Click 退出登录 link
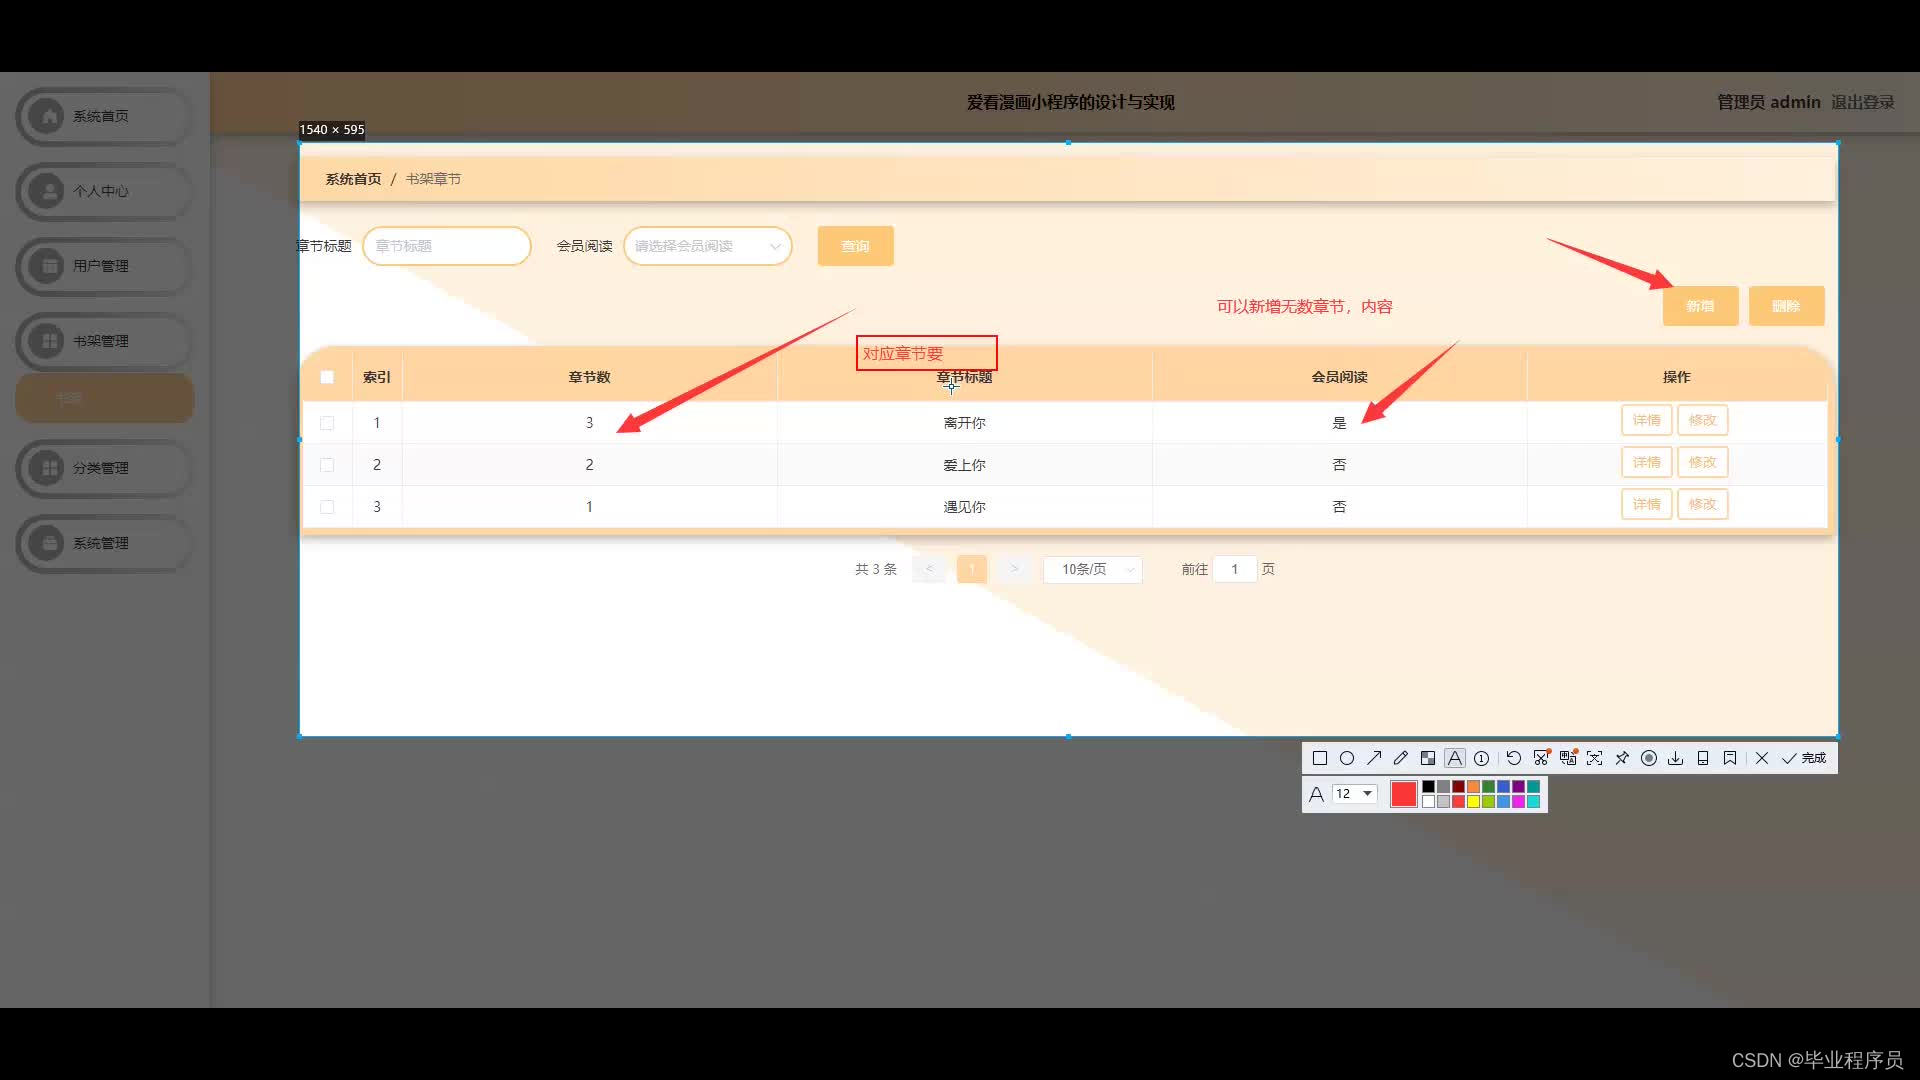 (1862, 102)
